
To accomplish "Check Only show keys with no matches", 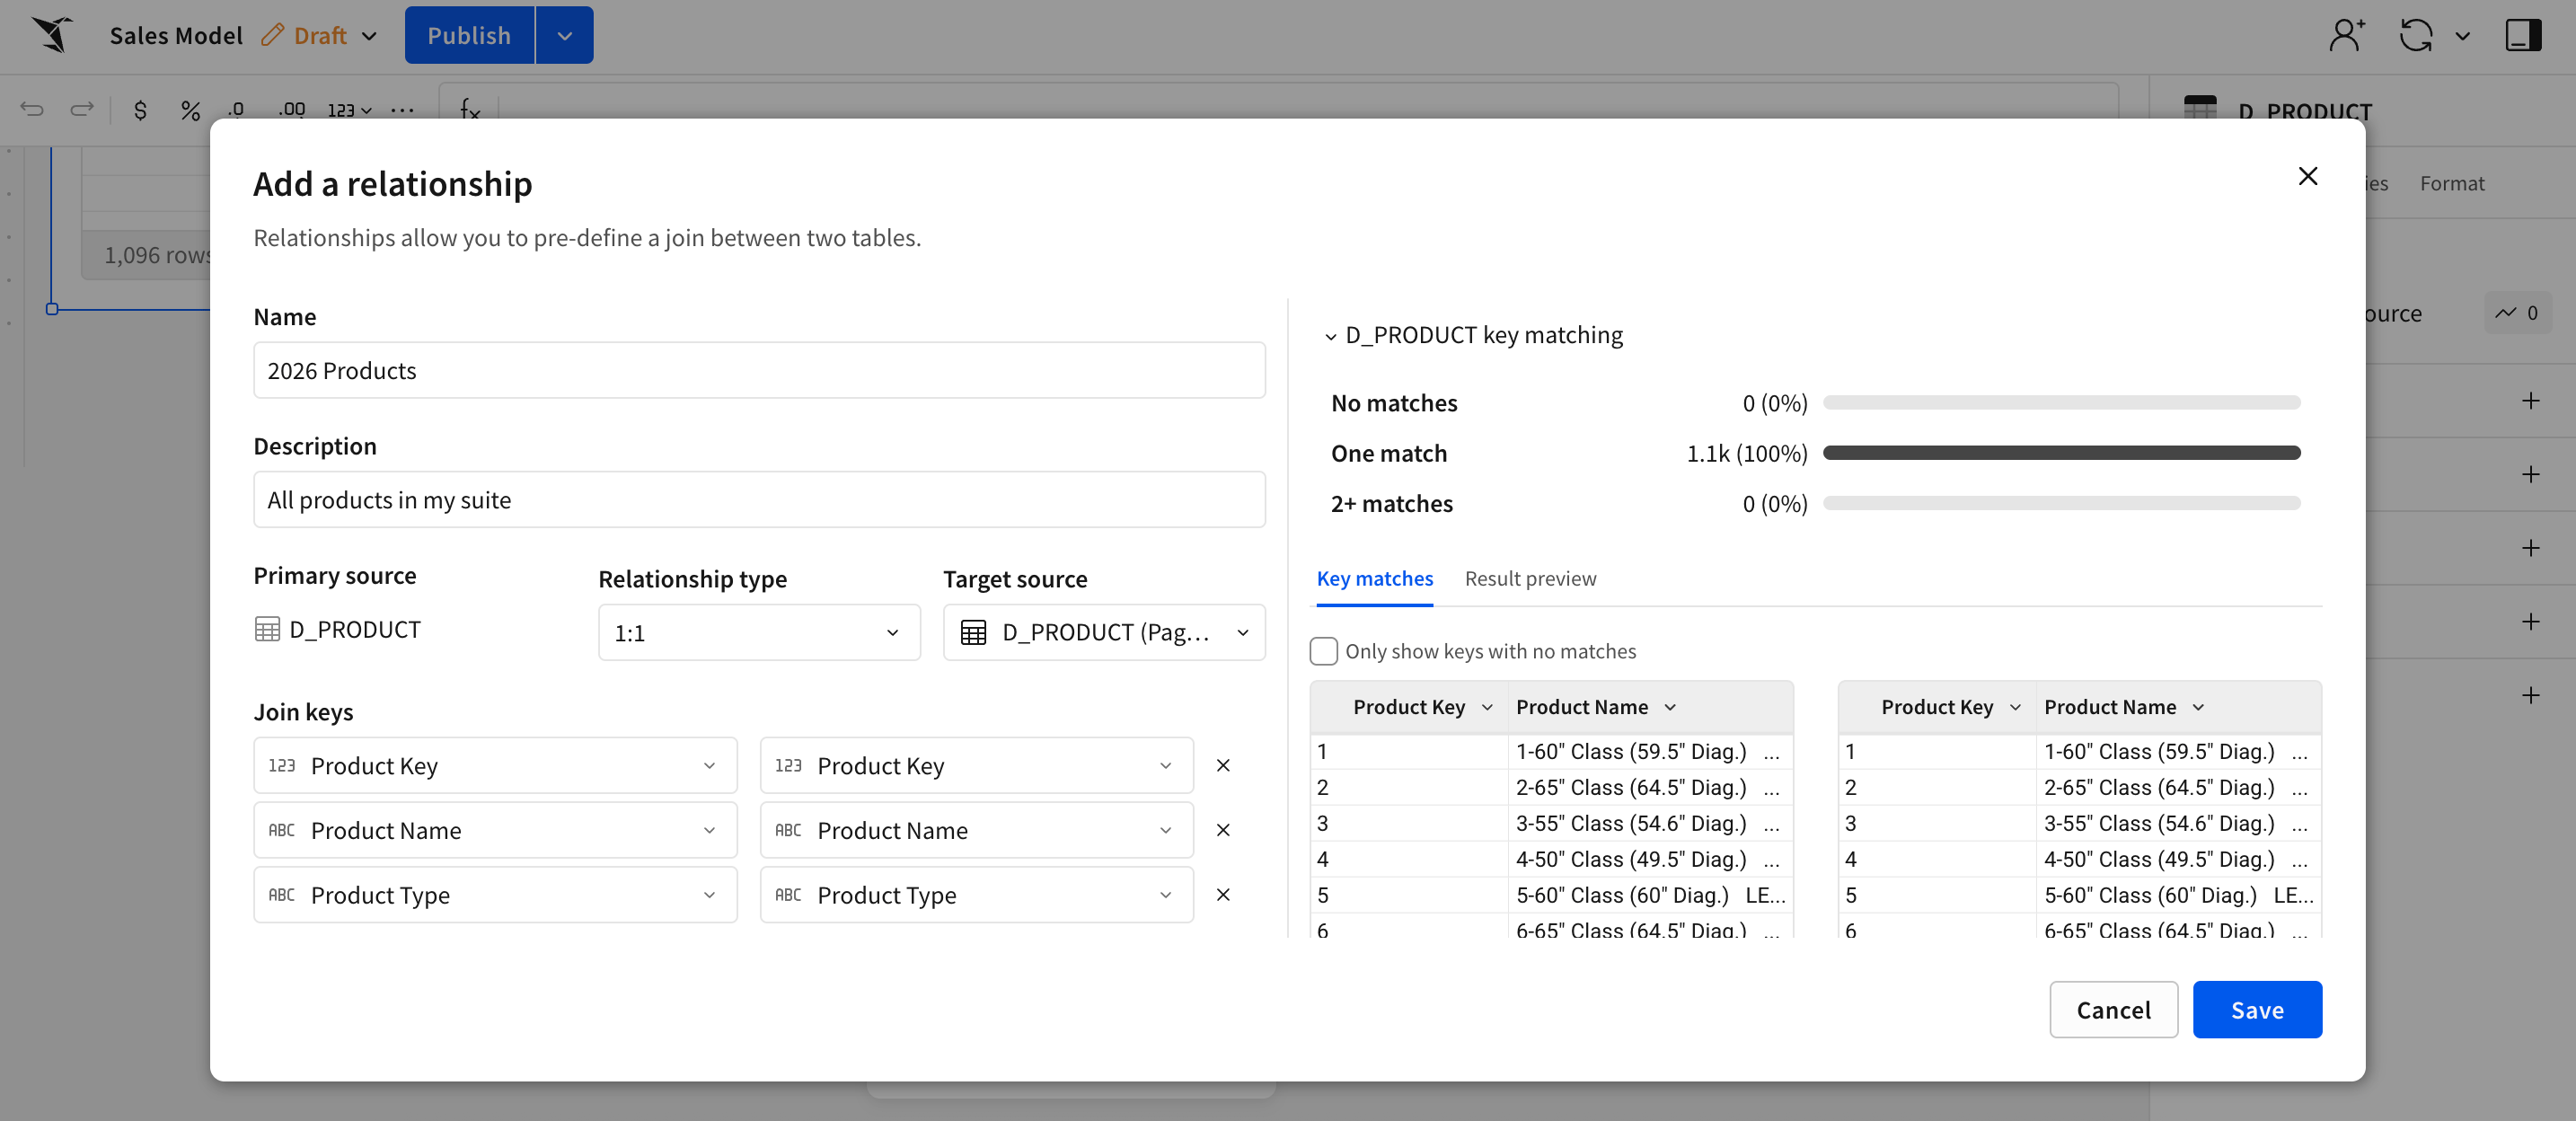I will tap(1323, 651).
